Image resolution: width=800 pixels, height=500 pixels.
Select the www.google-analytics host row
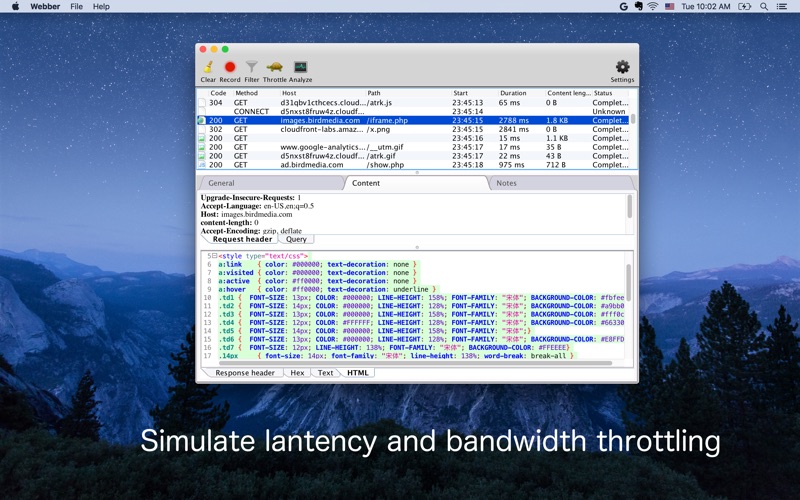tap(413, 147)
